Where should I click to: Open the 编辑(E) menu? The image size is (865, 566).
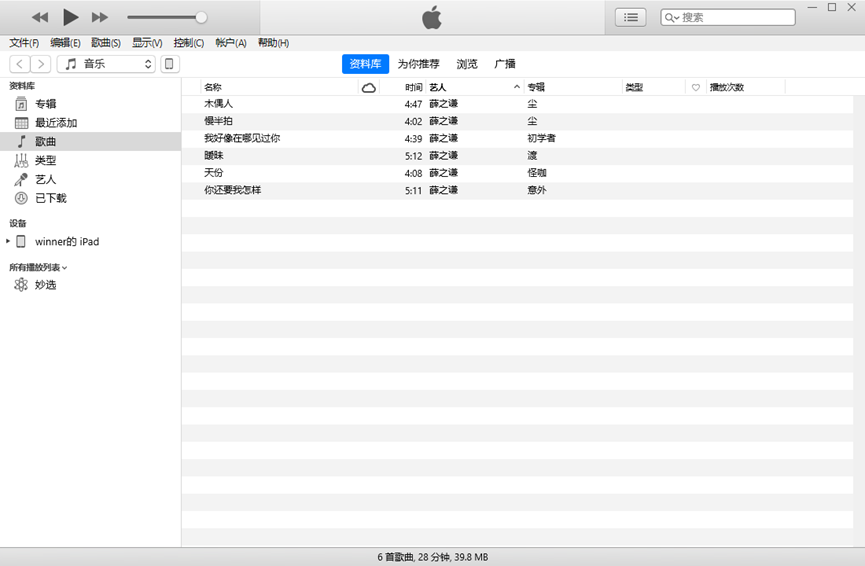tap(65, 43)
